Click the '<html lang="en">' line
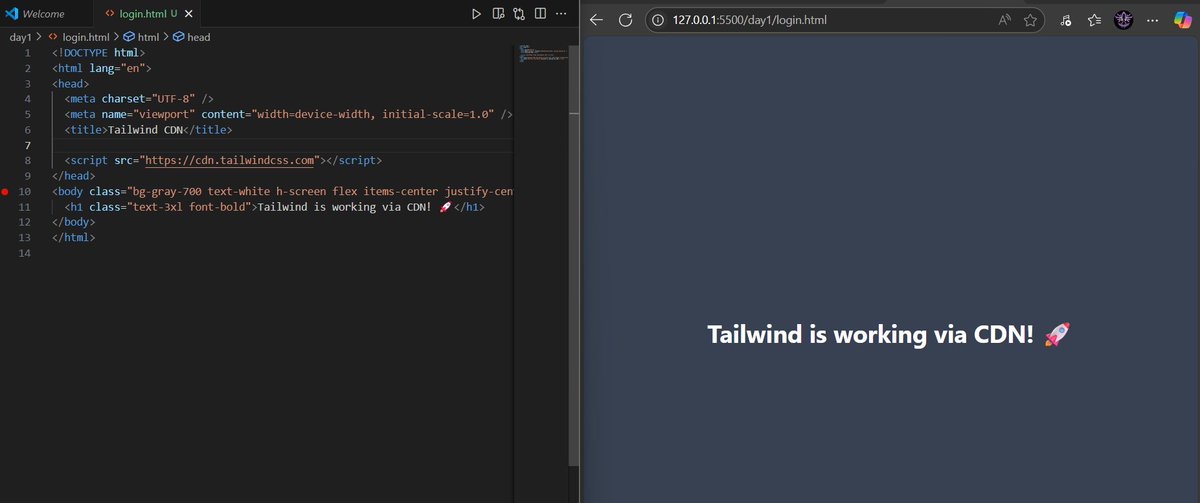This screenshot has width=1200, height=503. [101, 68]
